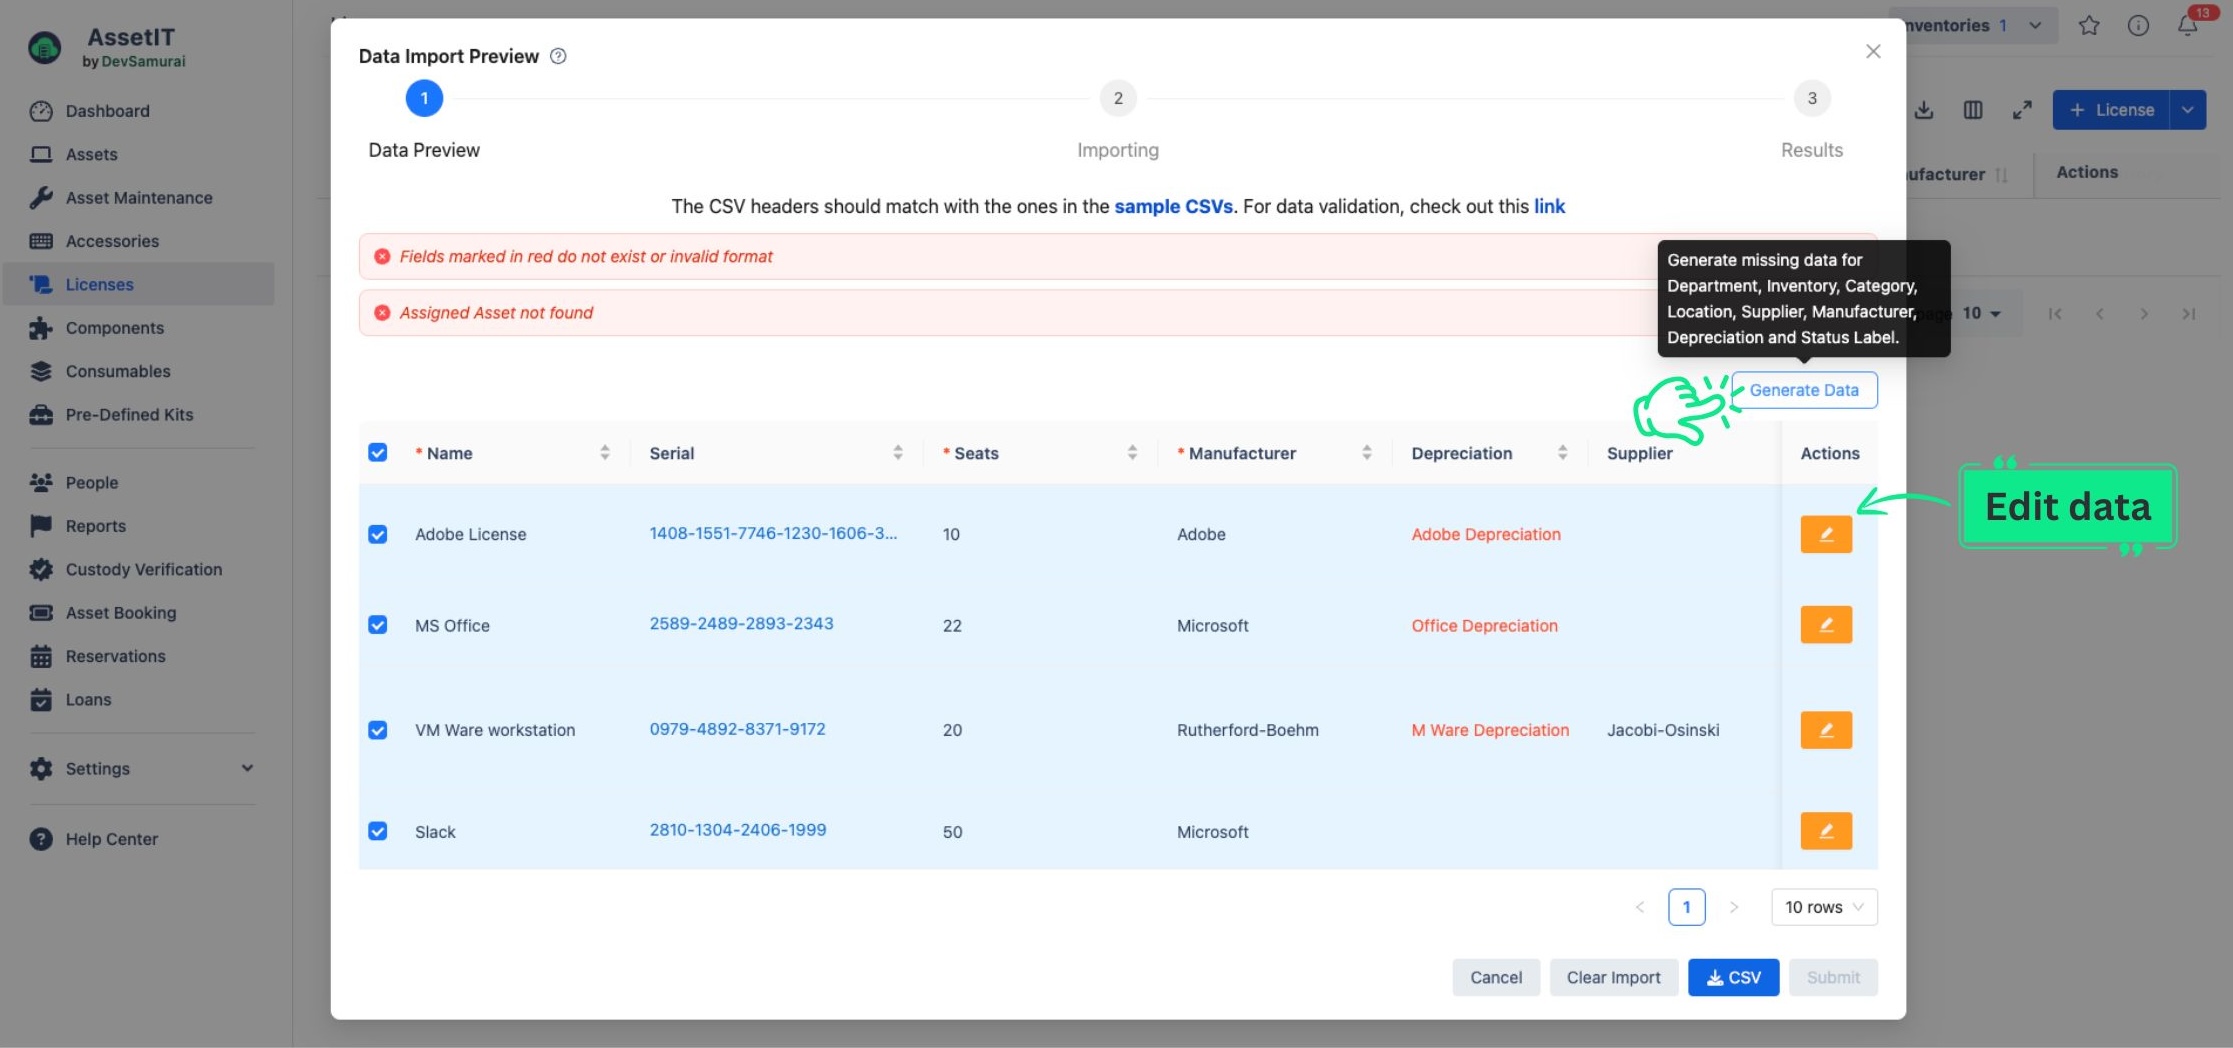The image size is (2233, 1048).
Task: Open the column layout icon in toolbar
Action: (x=1973, y=110)
